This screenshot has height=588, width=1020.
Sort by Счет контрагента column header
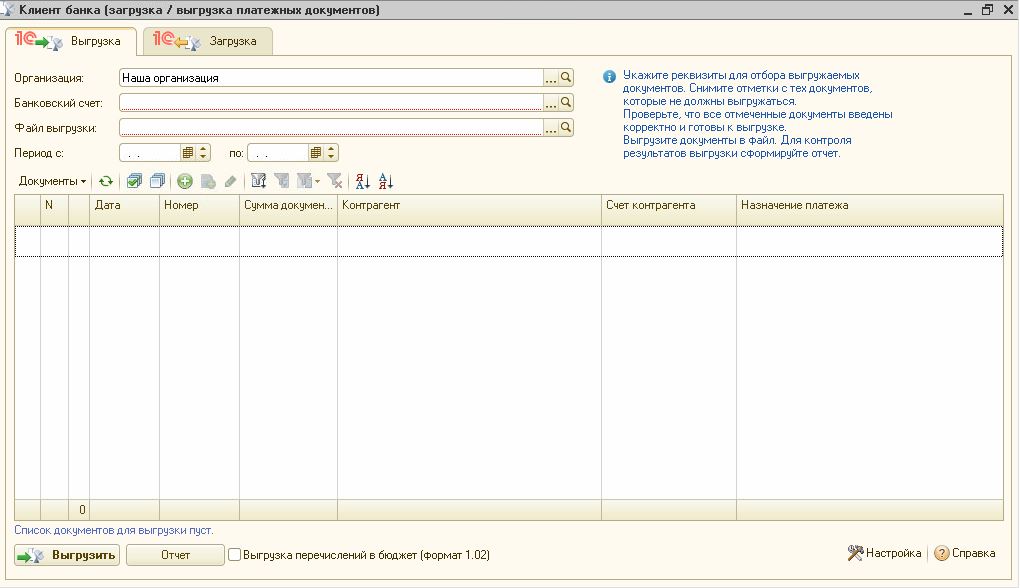[669, 210]
